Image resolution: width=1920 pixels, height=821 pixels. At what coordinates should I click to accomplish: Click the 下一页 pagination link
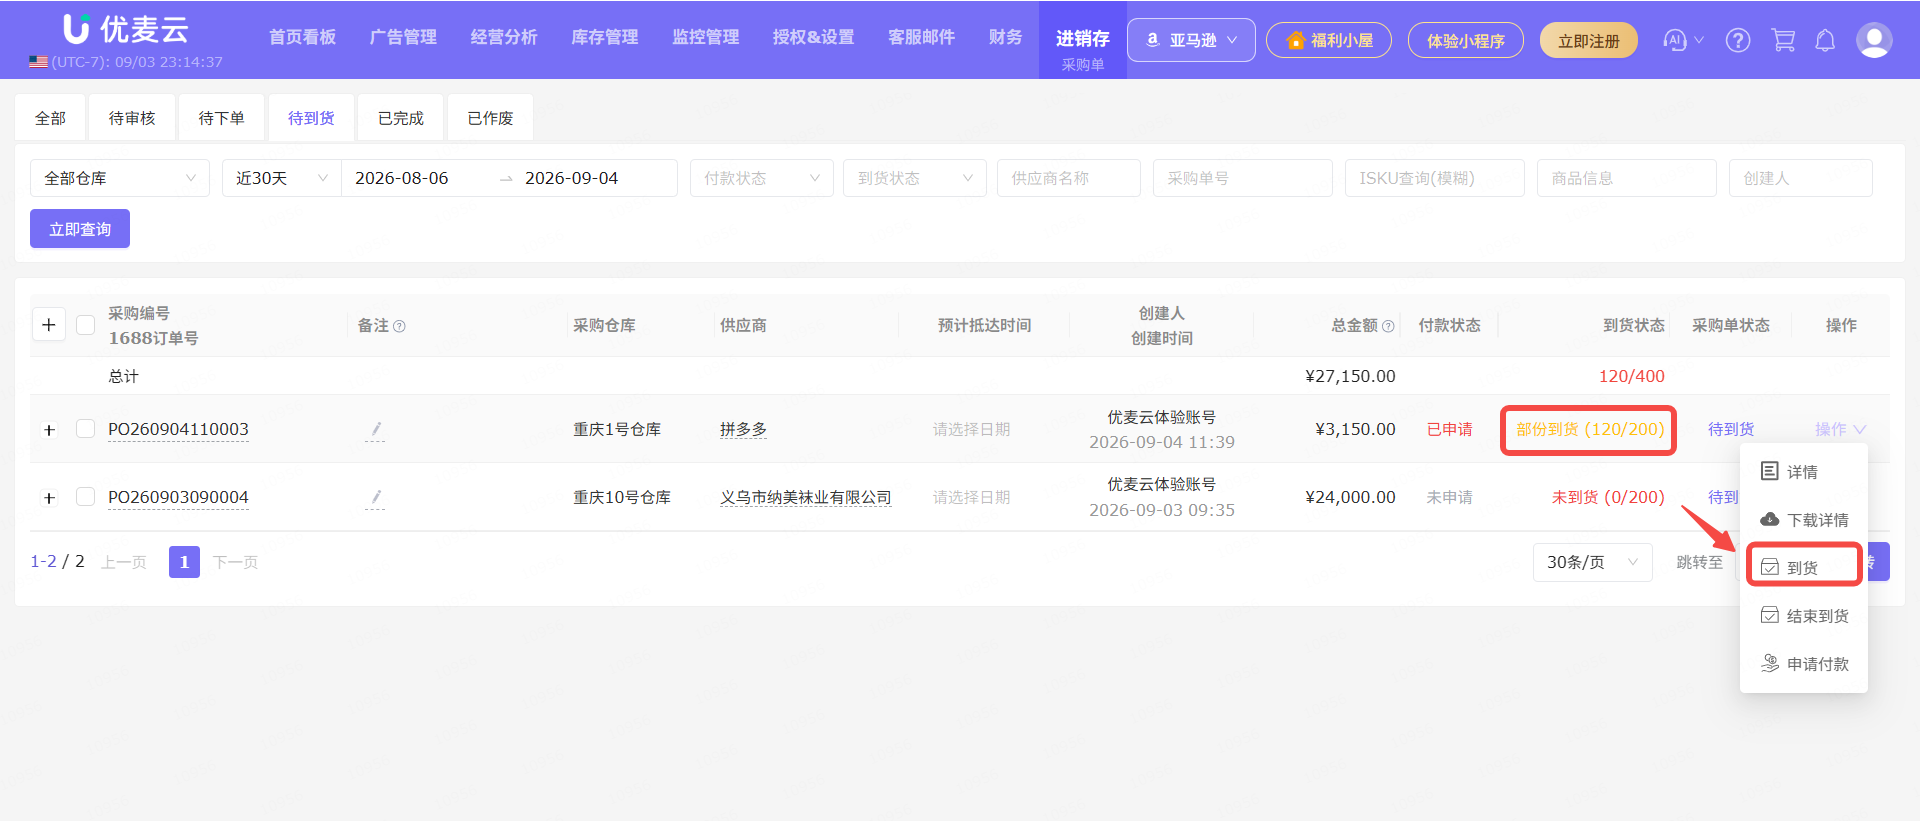coord(235,562)
